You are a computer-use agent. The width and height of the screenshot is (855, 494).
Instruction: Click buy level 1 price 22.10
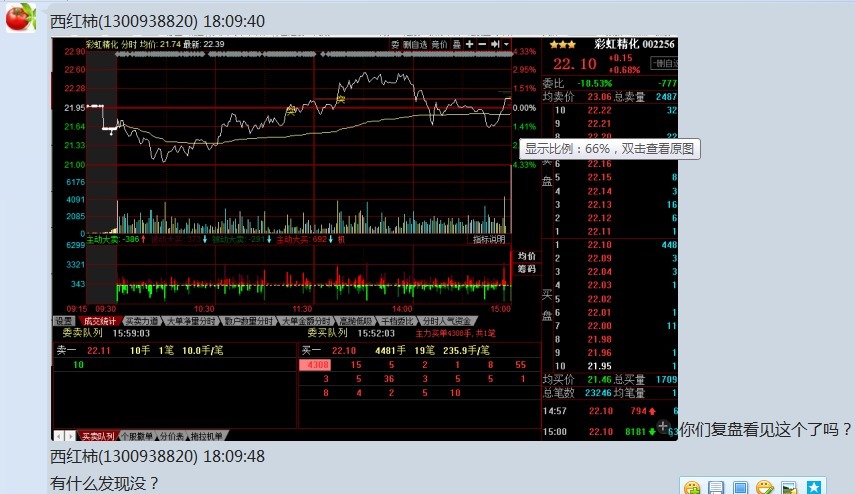(x=599, y=245)
